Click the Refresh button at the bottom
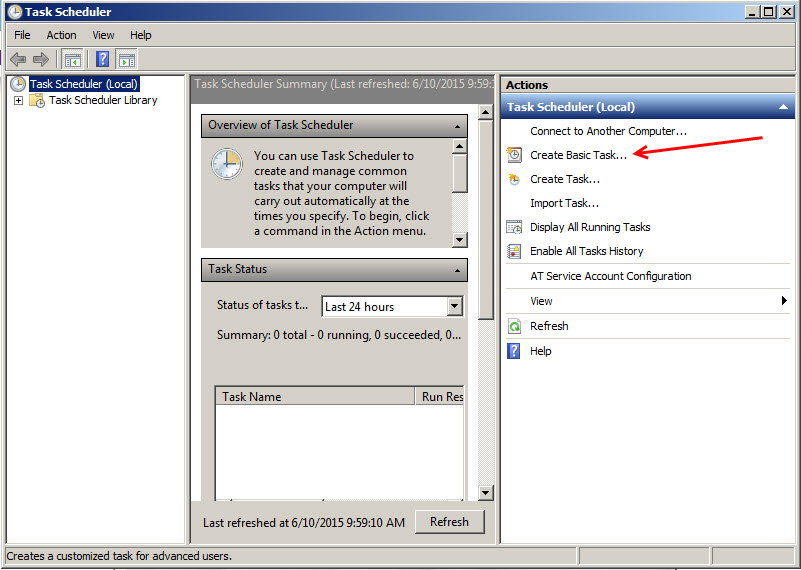 pyautogui.click(x=450, y=521)
